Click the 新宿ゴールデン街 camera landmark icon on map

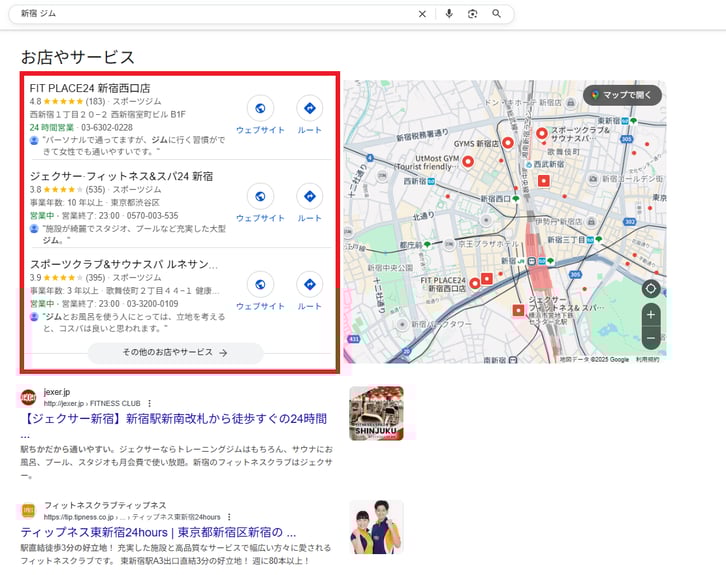click(593, 179)
